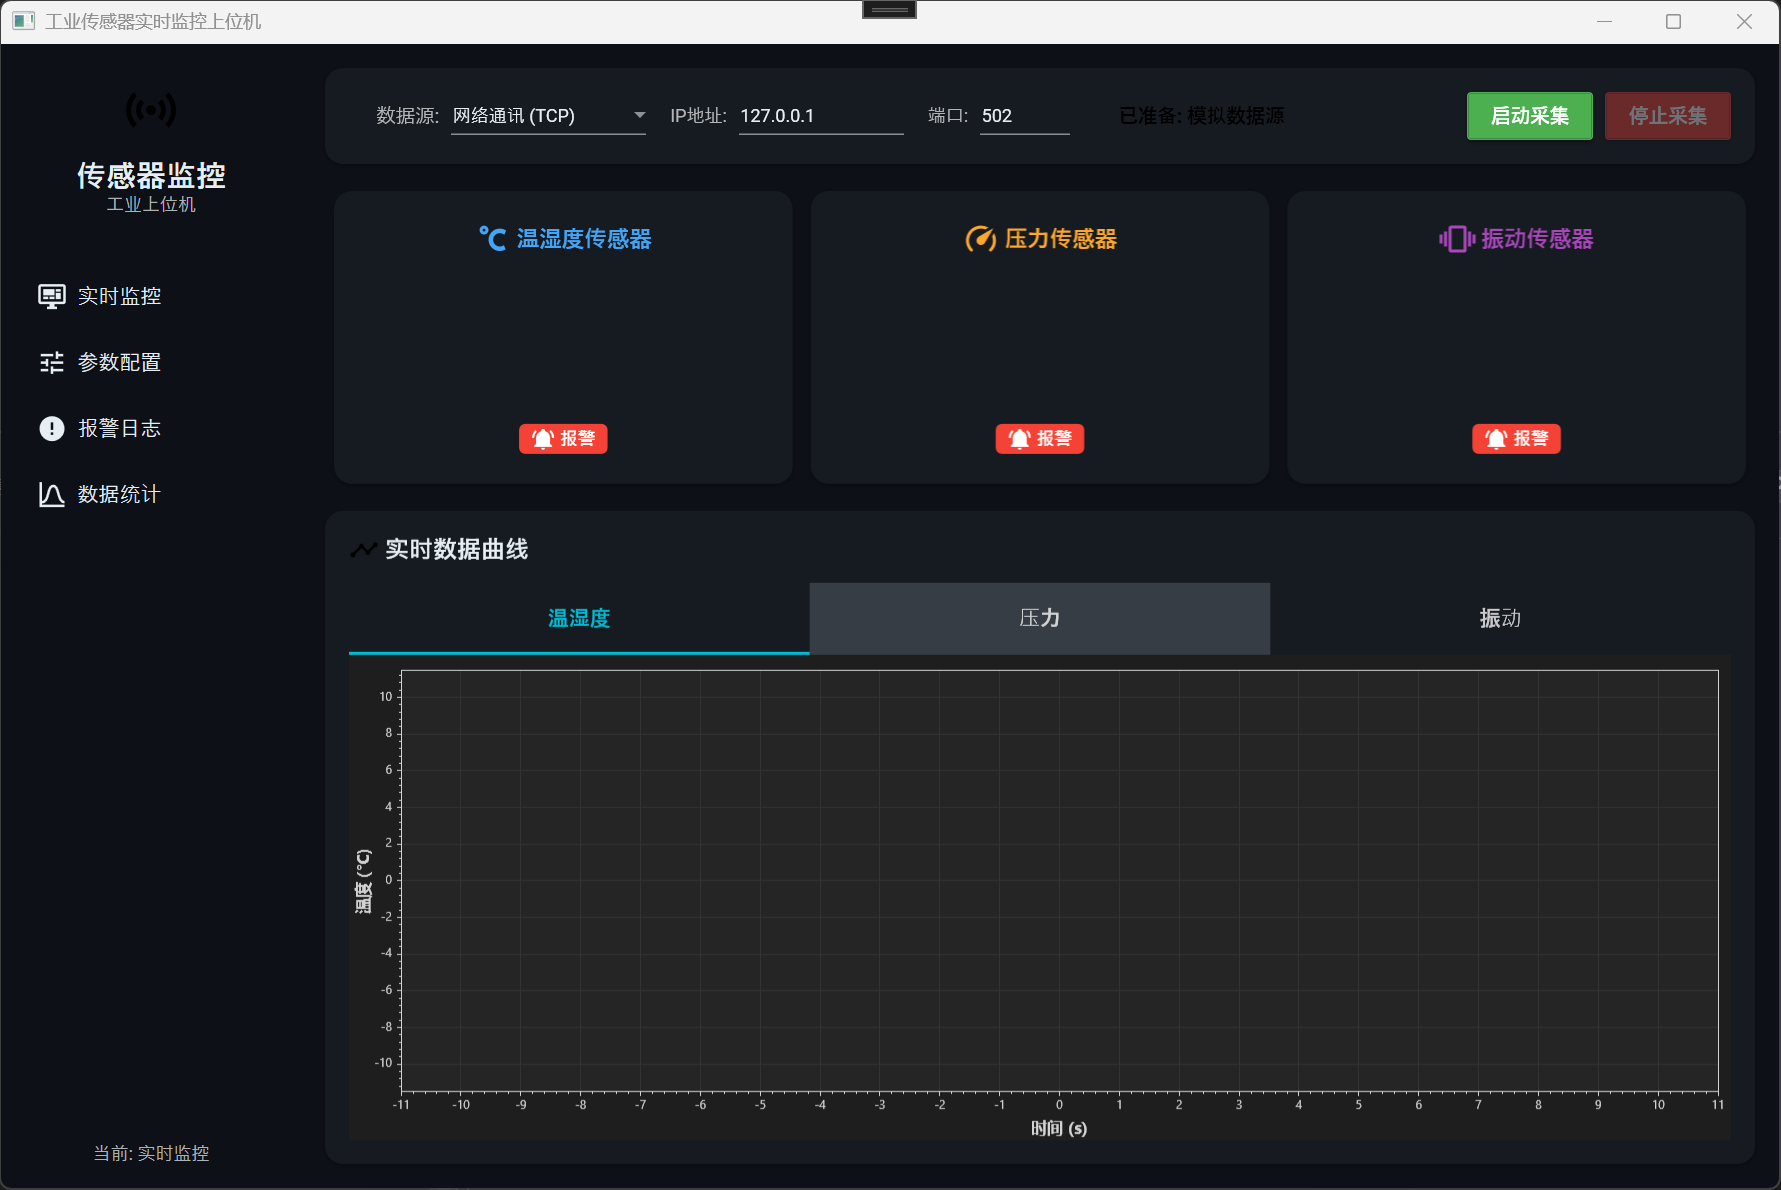Minimize the window

click(x=1605, y=21)
